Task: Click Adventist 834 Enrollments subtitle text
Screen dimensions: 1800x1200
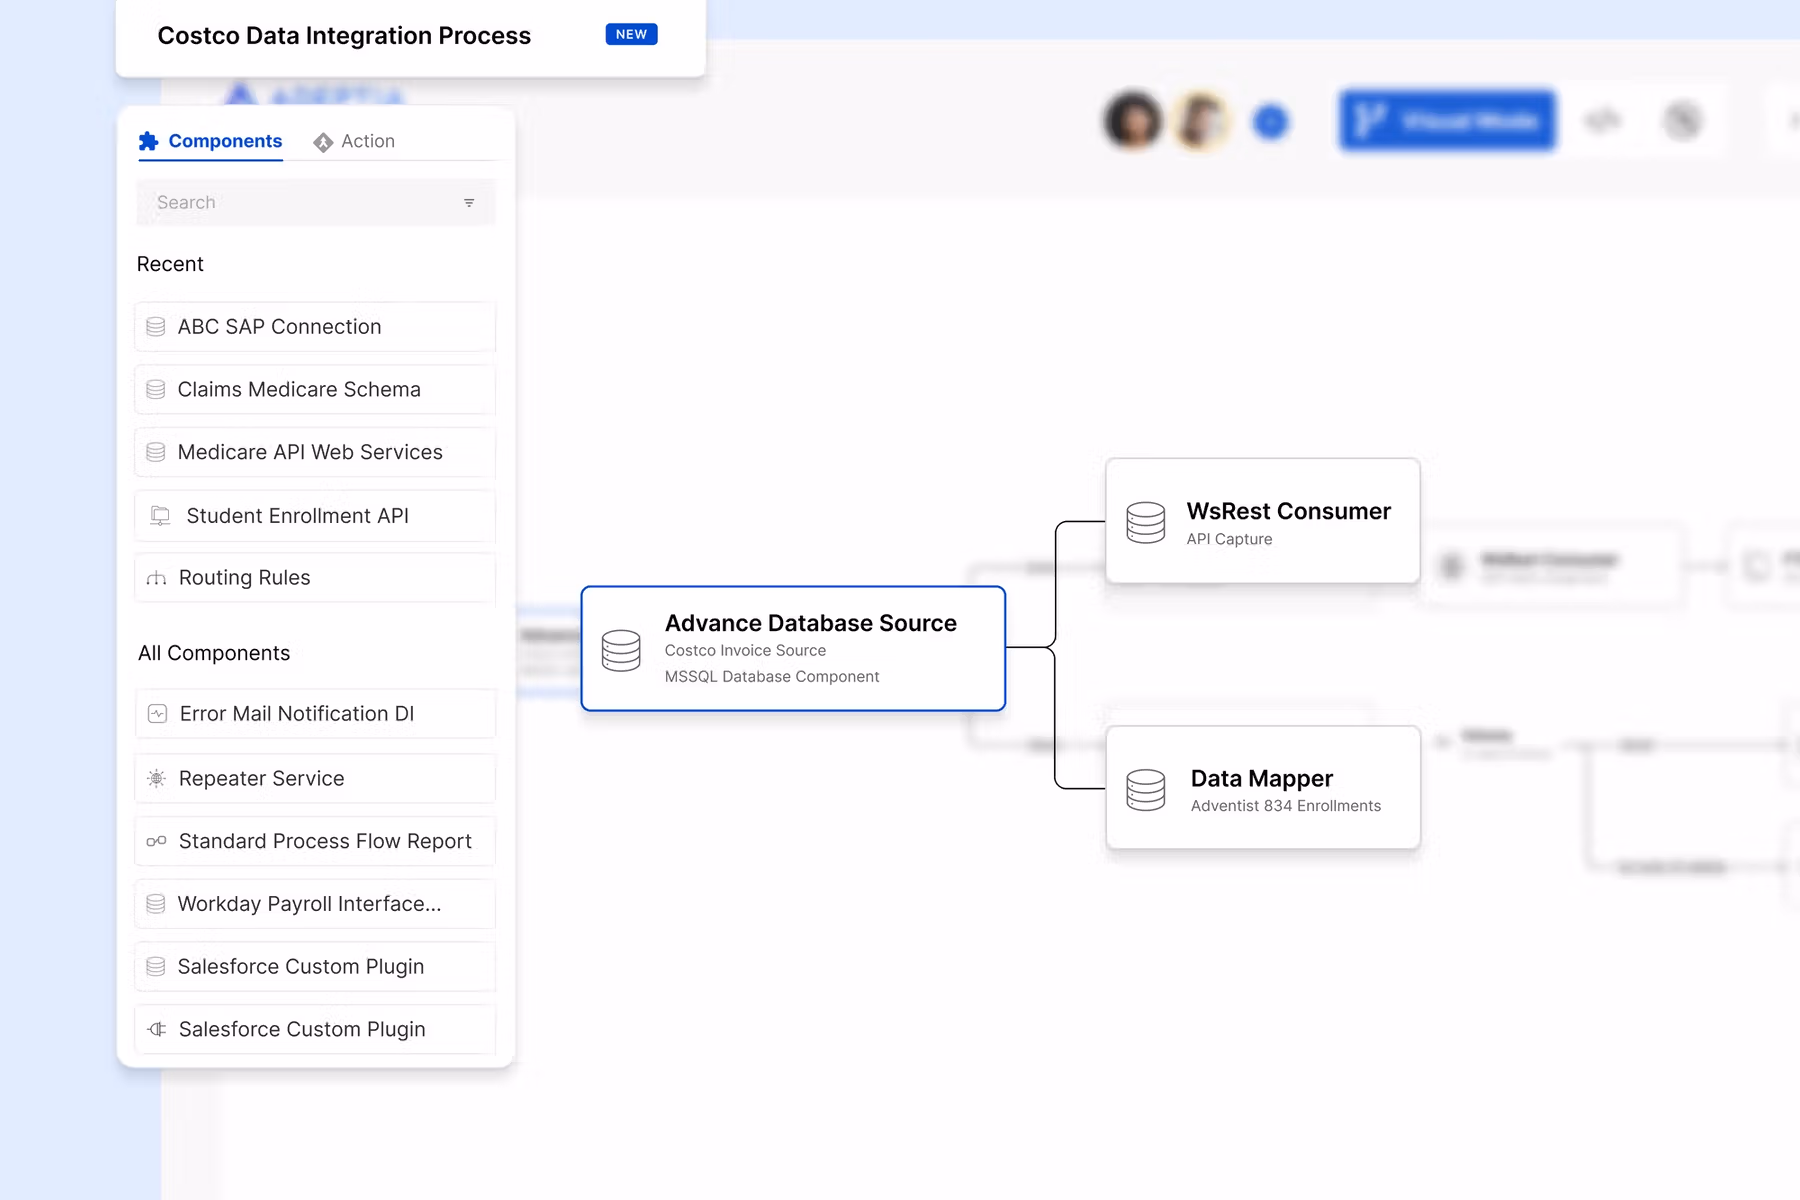Action: tap(1286, 806)
